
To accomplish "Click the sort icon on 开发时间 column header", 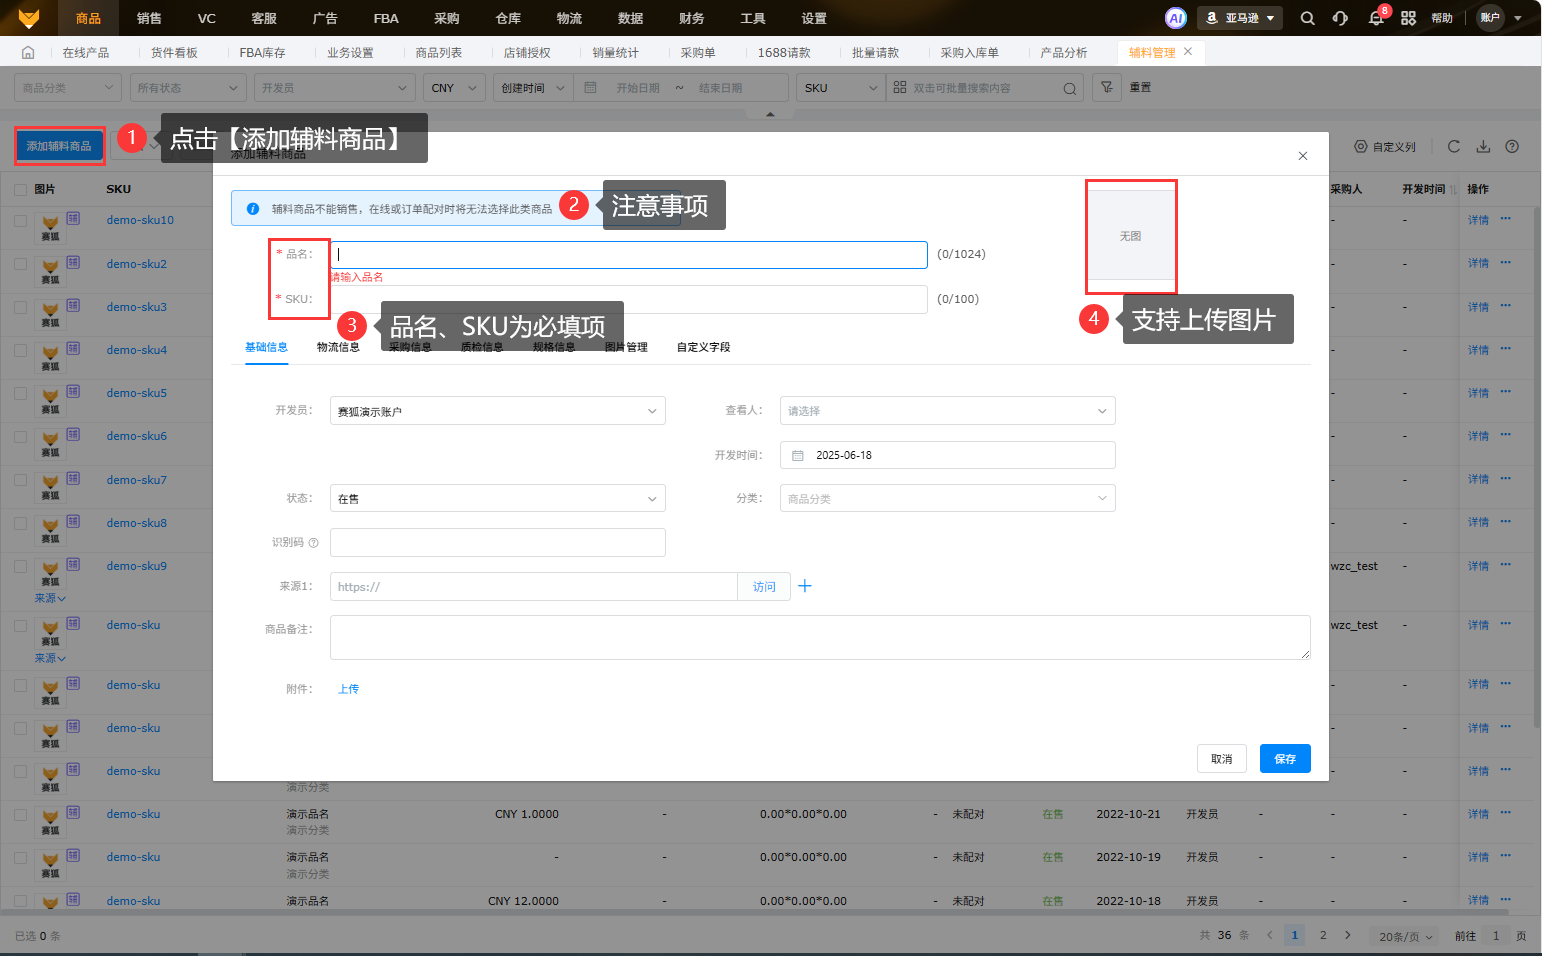I will click(x=1453, y=189).
